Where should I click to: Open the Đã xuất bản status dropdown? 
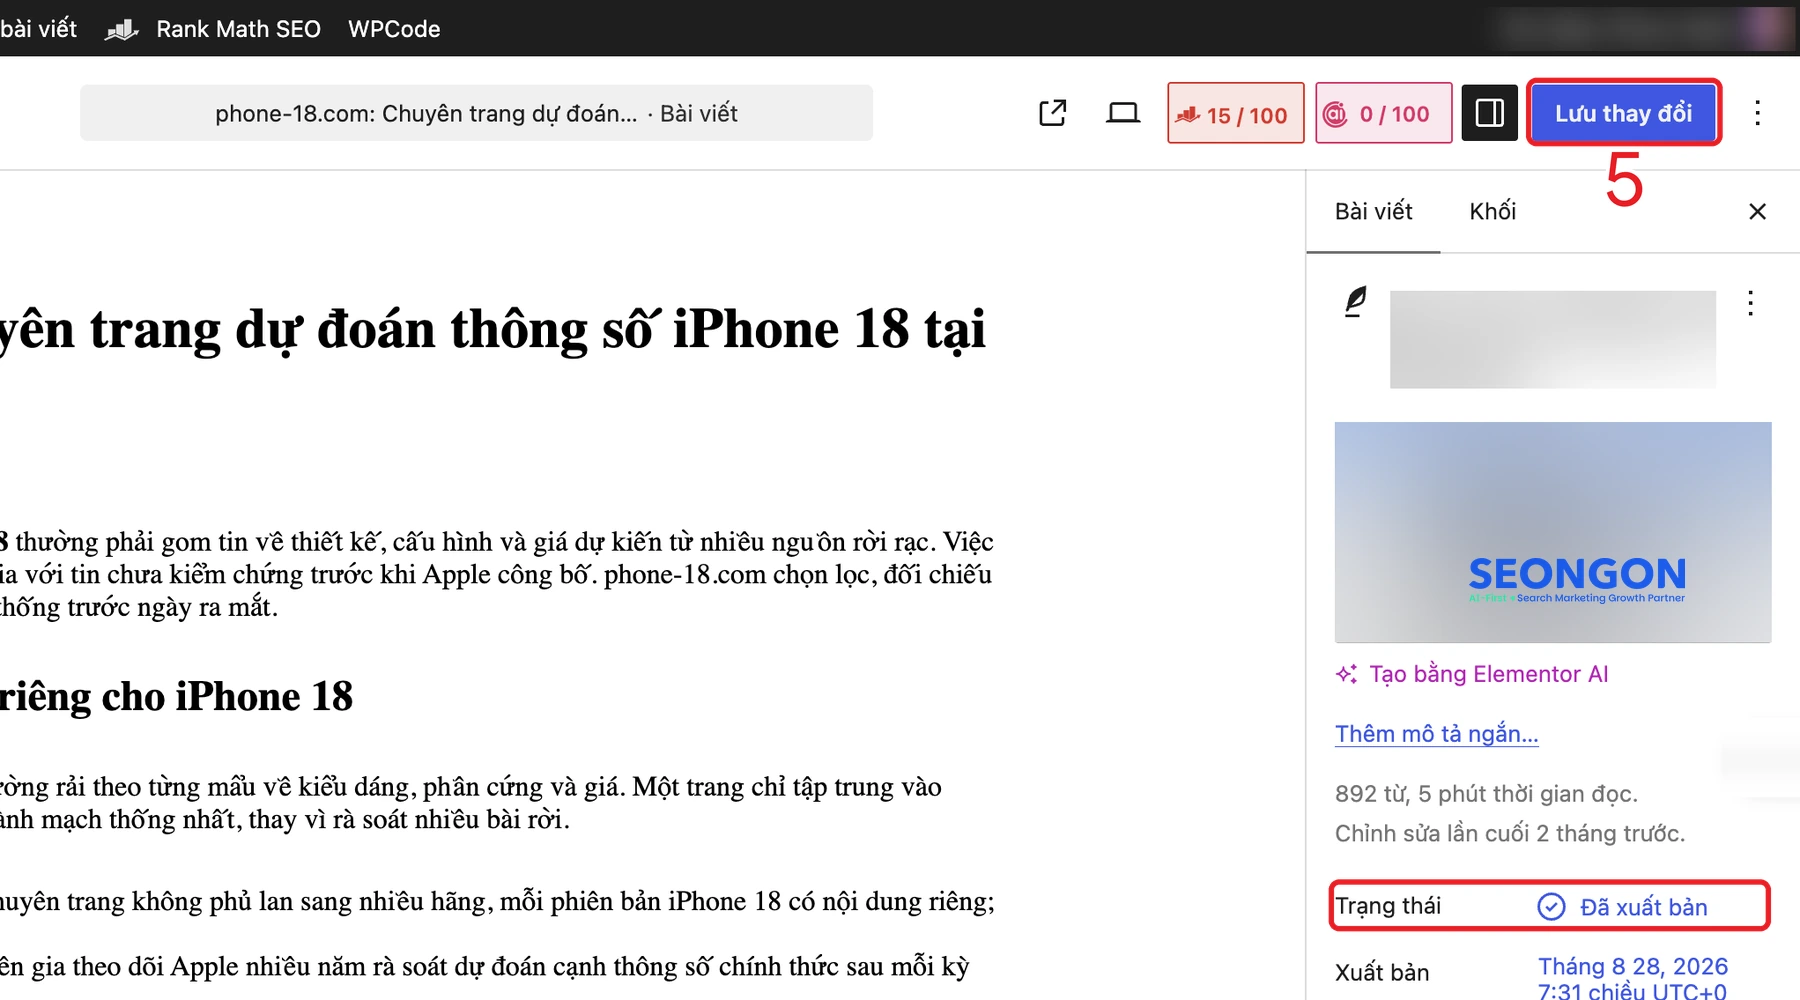[x=1643, y=907]
